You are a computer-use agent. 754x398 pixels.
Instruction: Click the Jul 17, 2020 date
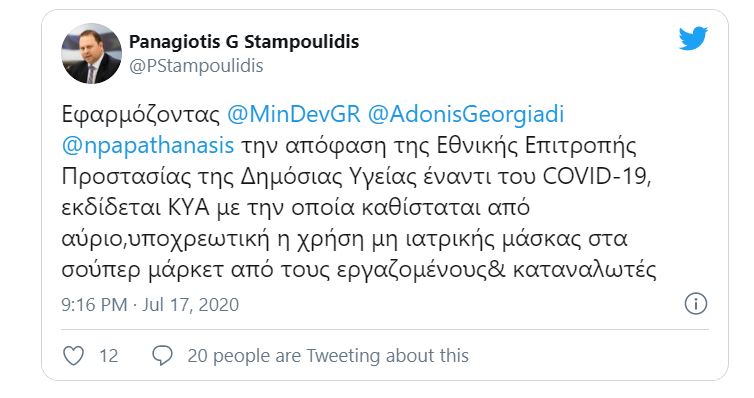coord(190,305)
